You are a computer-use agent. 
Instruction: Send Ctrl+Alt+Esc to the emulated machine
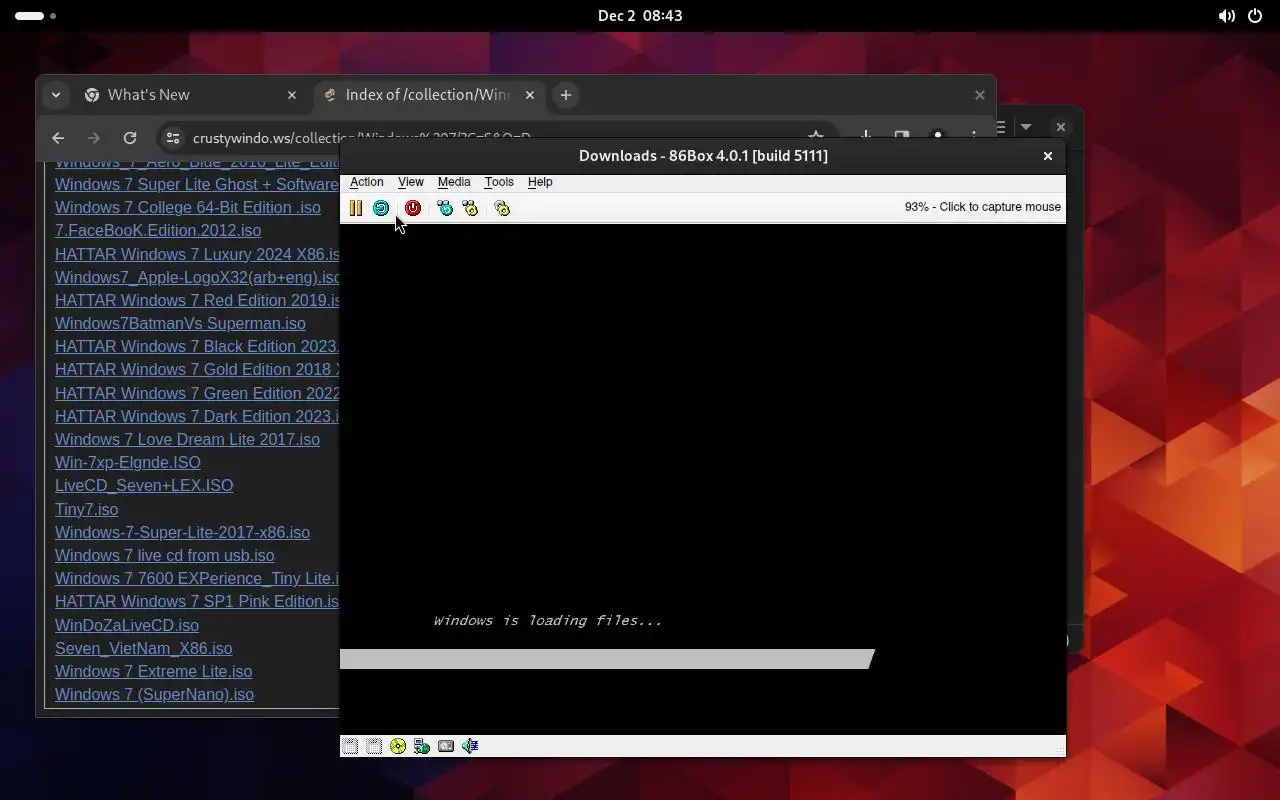[470, 208]
